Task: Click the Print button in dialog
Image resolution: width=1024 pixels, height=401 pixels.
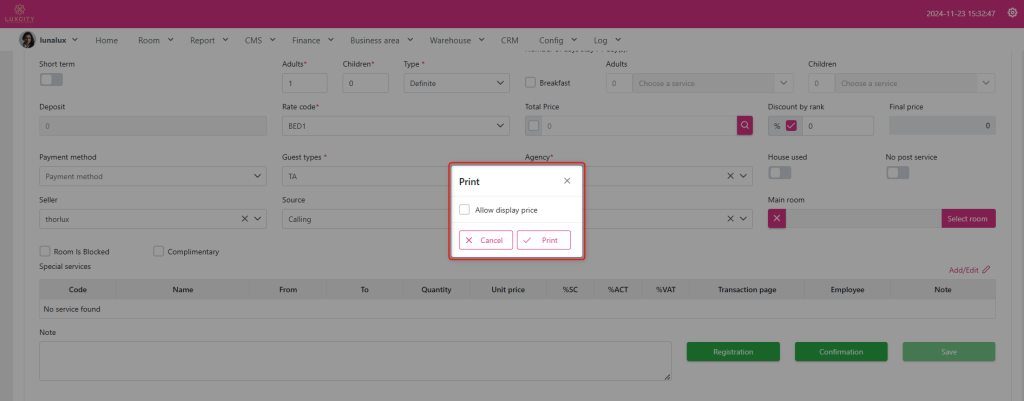Action: [x=543, y=240]
